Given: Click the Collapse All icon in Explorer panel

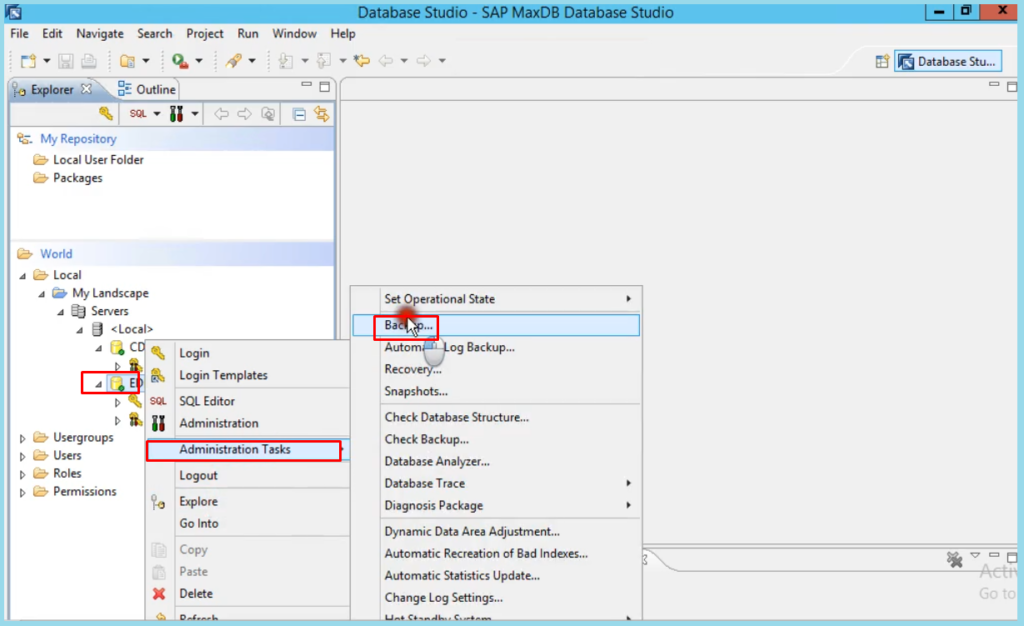Looking at the screenshot, I should 298,113.
